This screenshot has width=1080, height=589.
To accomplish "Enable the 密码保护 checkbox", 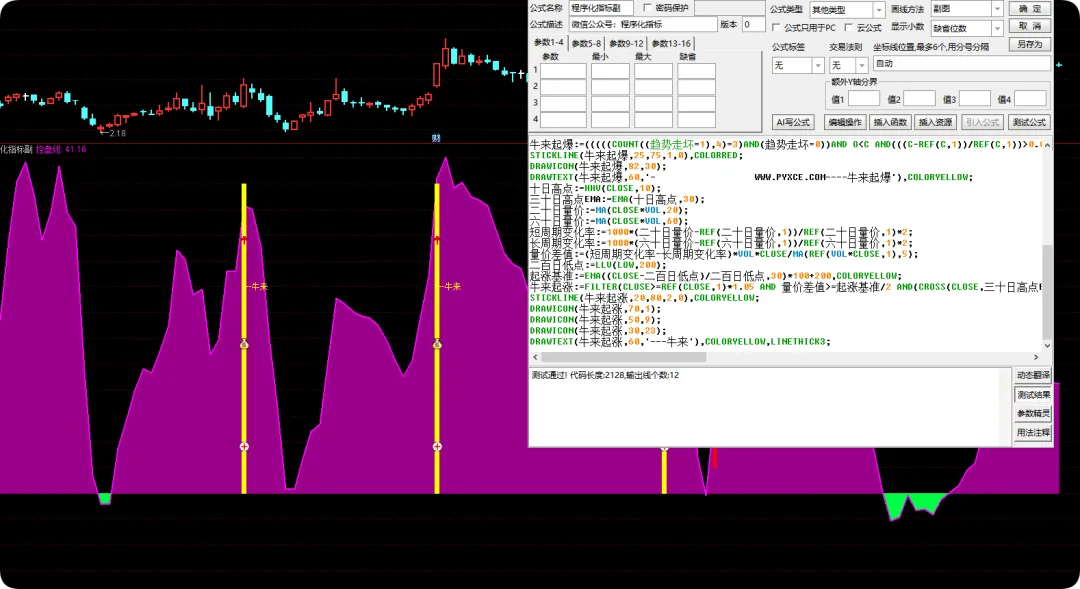I will point(647,8).
